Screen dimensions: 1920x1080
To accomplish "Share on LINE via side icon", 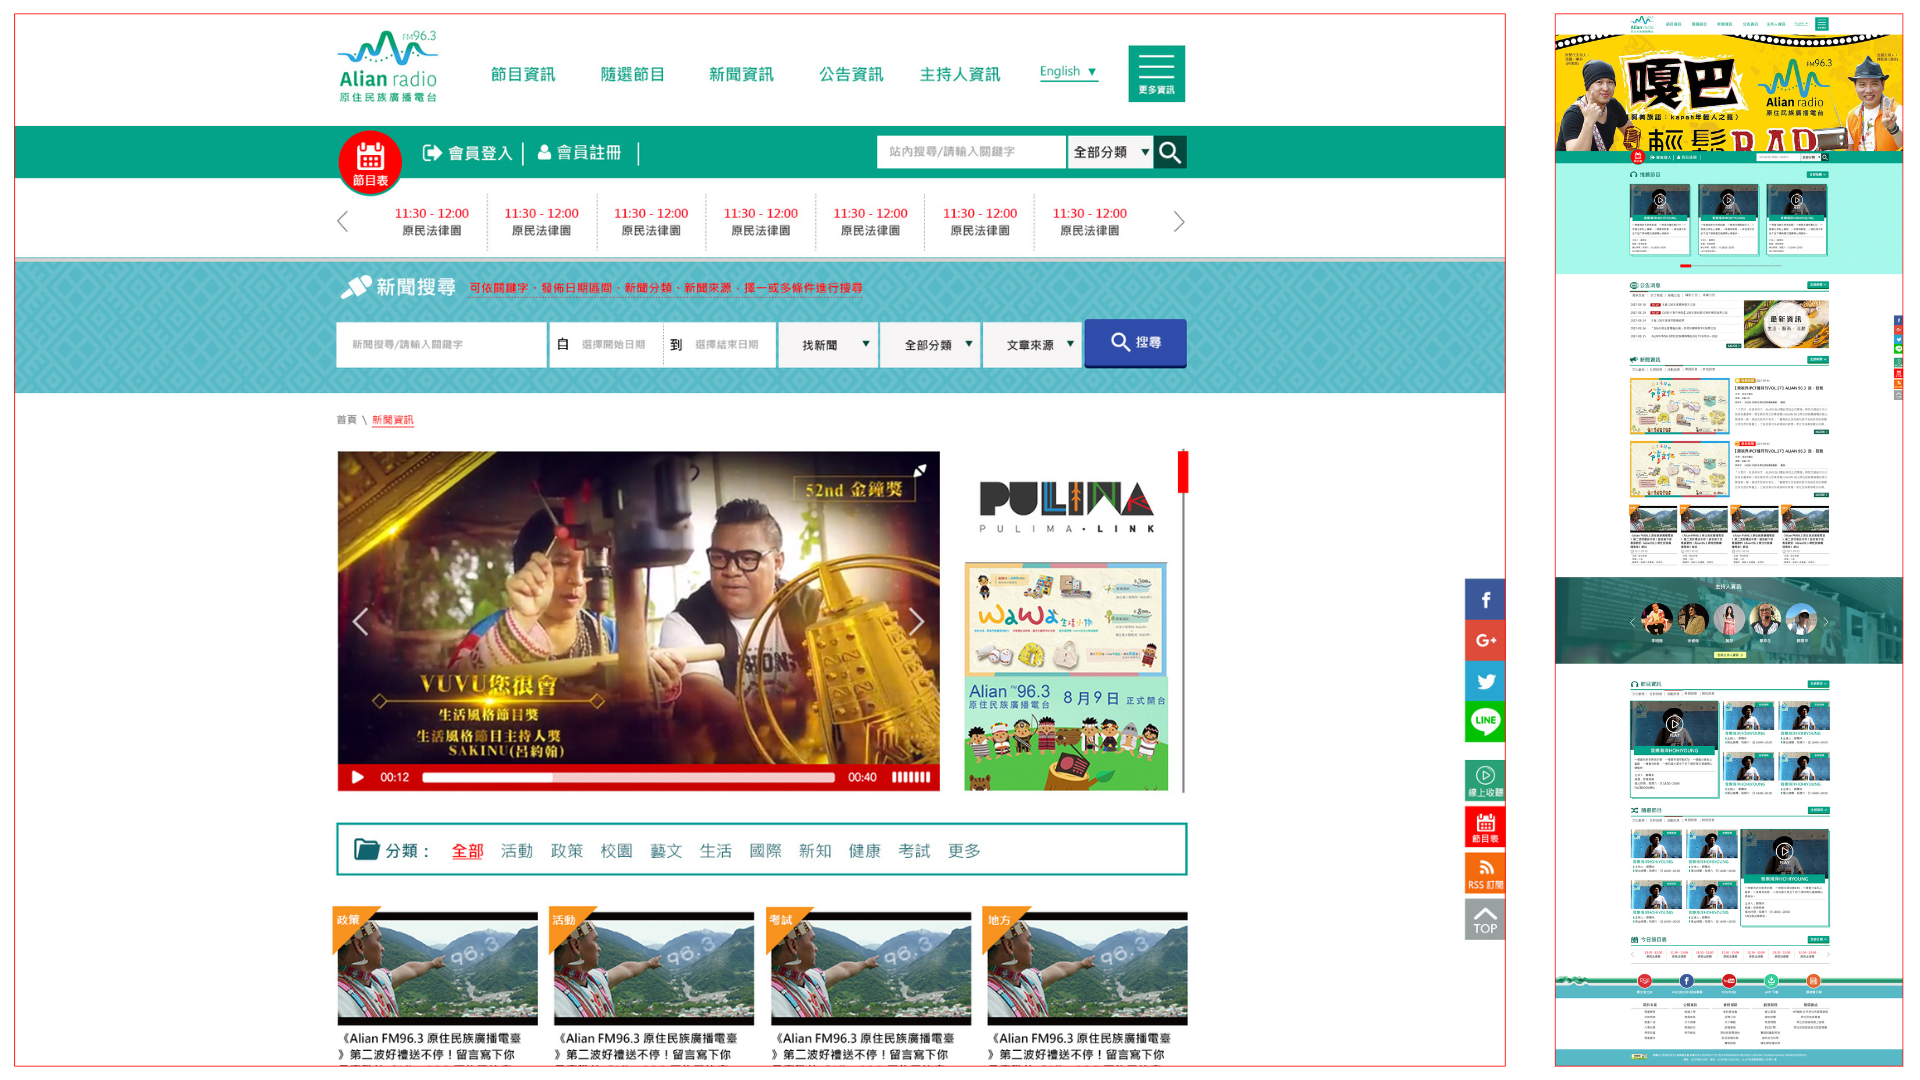I will [1485, 722].
